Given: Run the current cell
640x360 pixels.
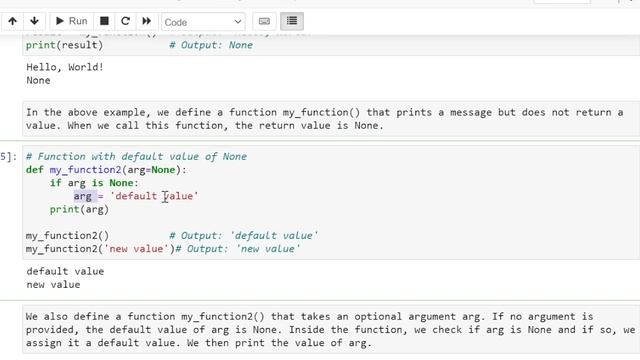Looking at the screenshot, I should [71, 21].
